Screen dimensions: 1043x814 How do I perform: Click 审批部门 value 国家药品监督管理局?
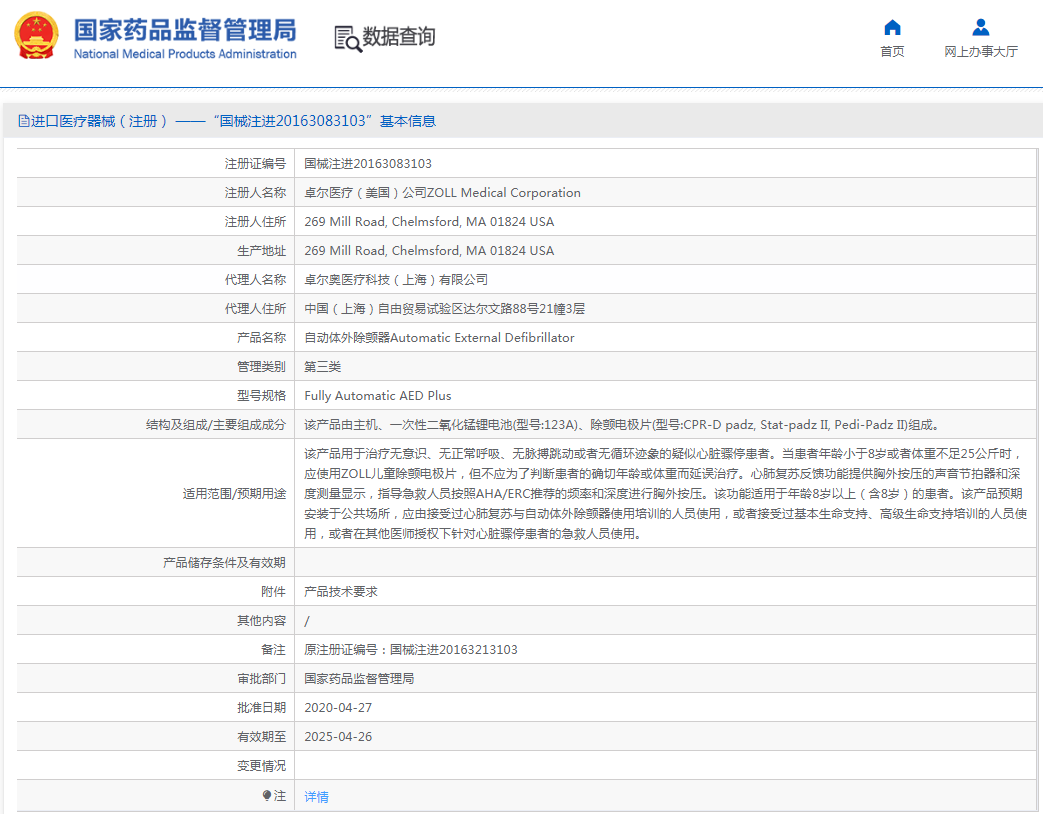[359, 679]
